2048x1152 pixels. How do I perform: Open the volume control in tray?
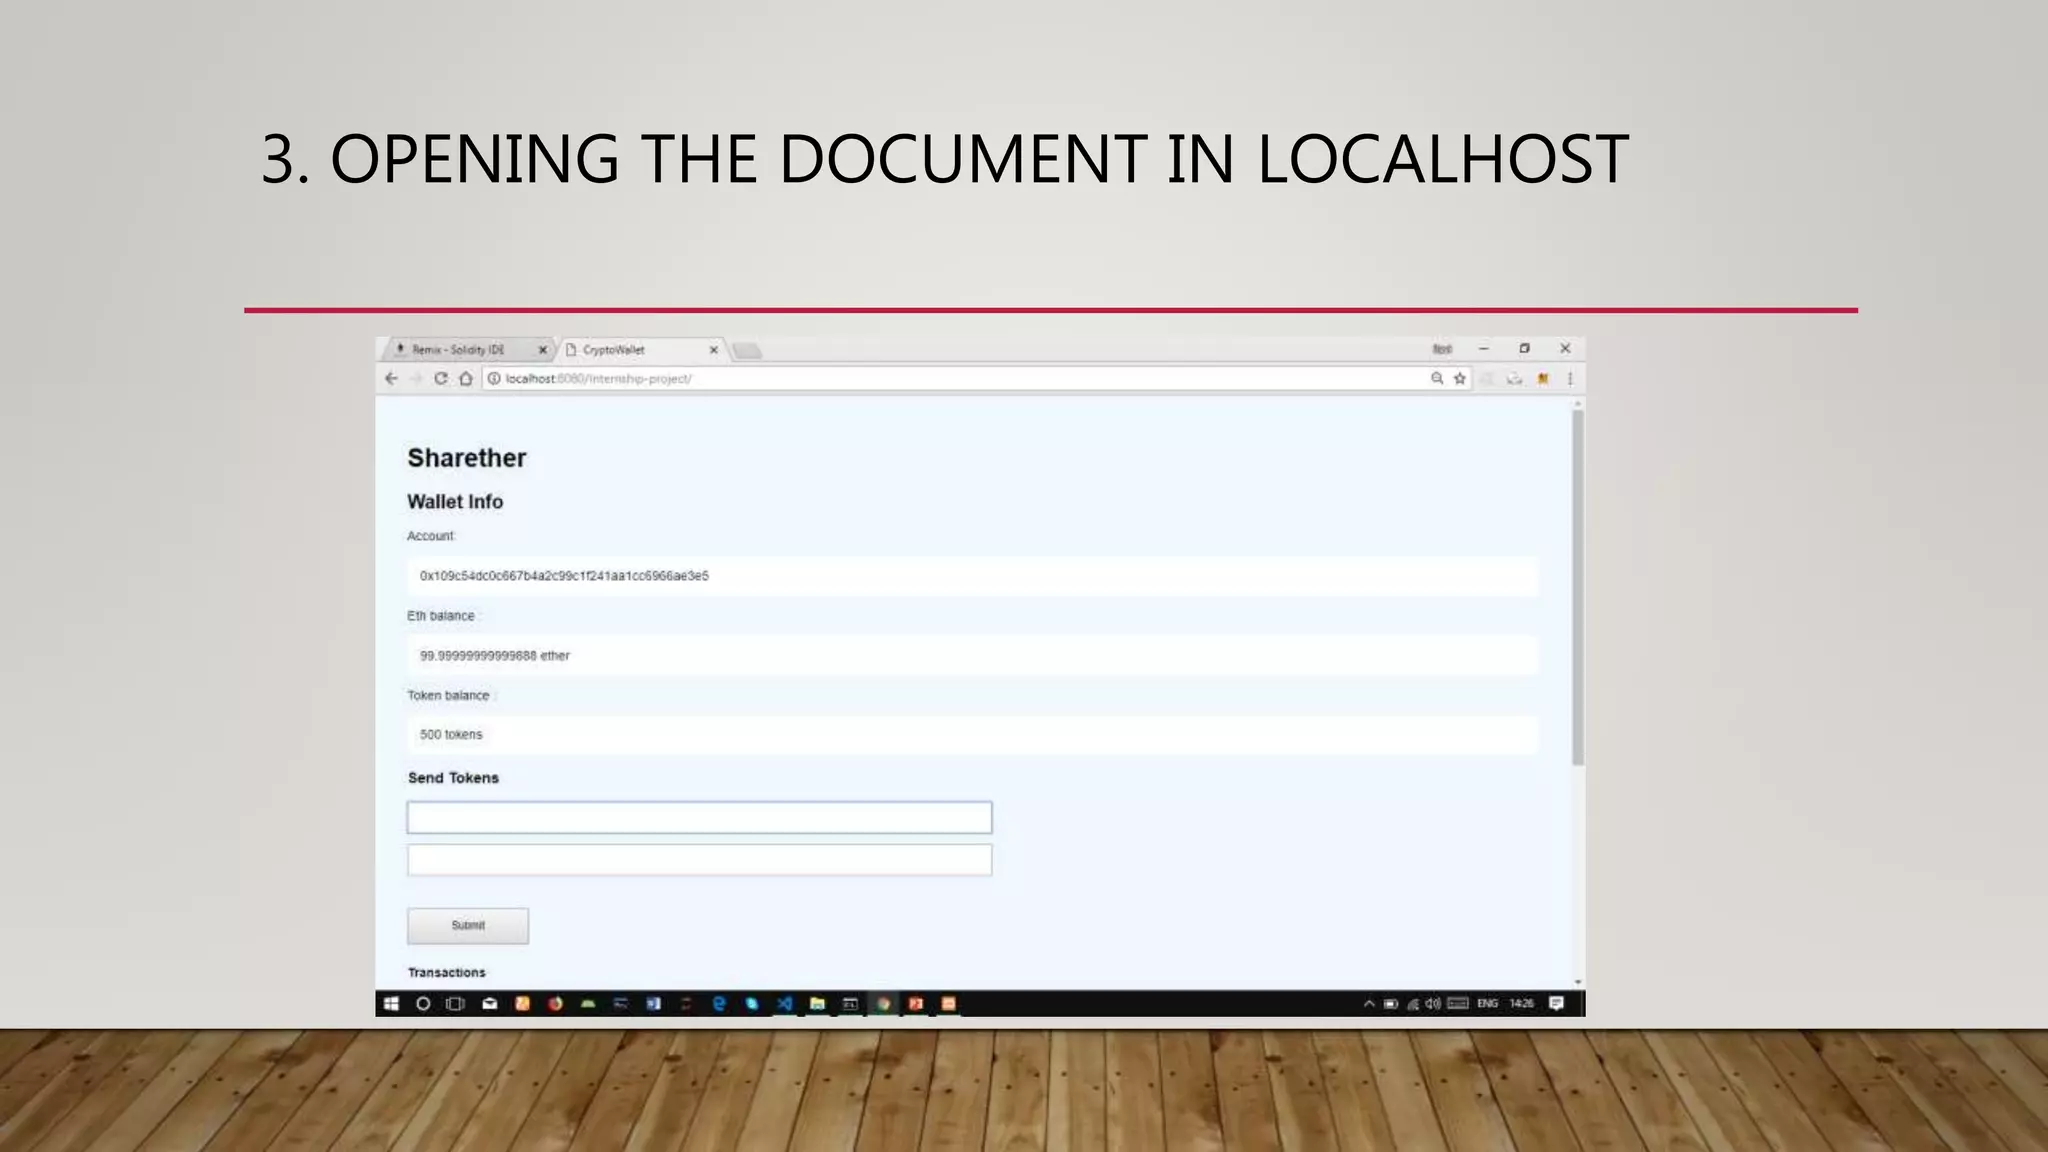1434,1004
